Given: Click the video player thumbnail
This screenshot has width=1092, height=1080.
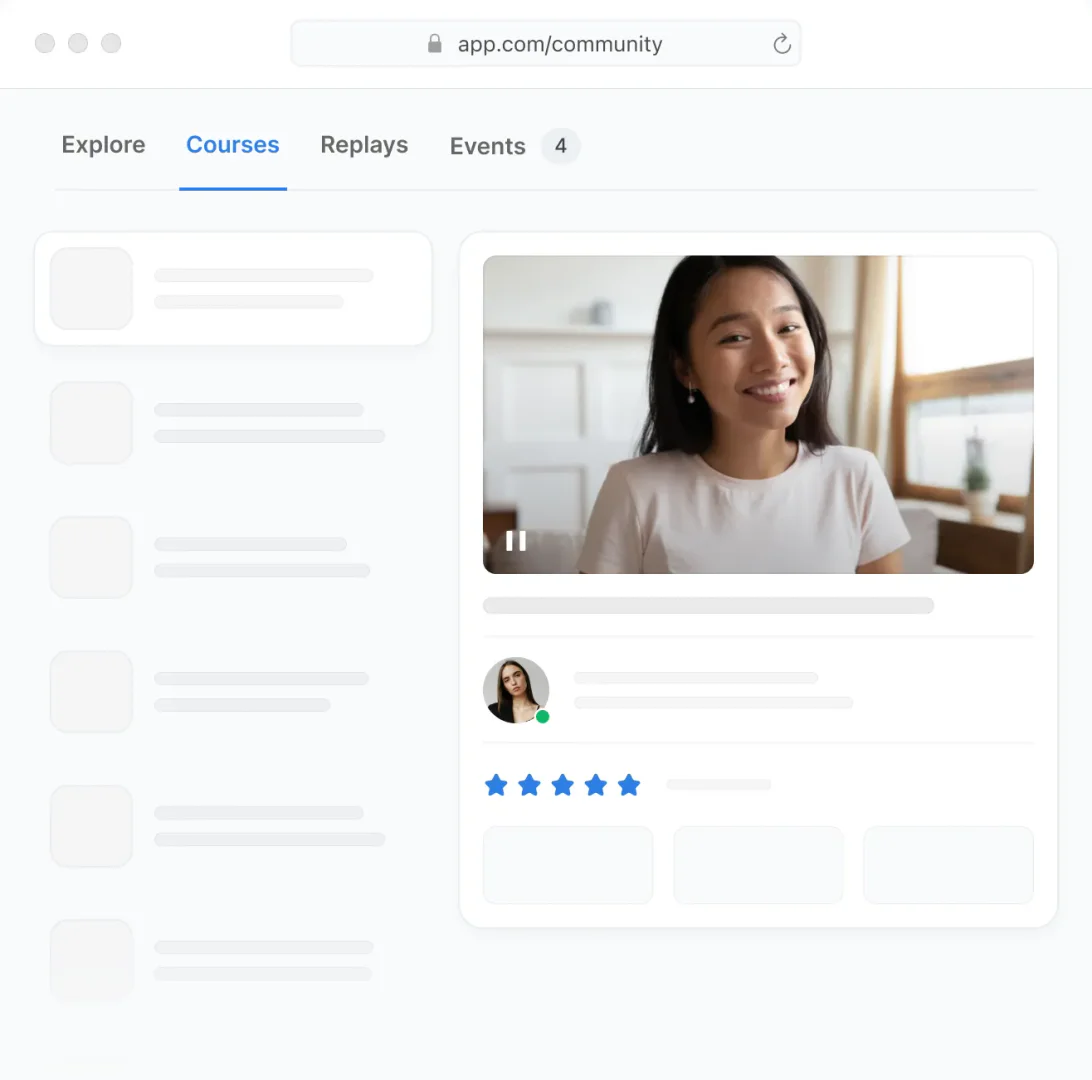Looking at the screenshot, I should pyautogui.click(x=758, y=414).
